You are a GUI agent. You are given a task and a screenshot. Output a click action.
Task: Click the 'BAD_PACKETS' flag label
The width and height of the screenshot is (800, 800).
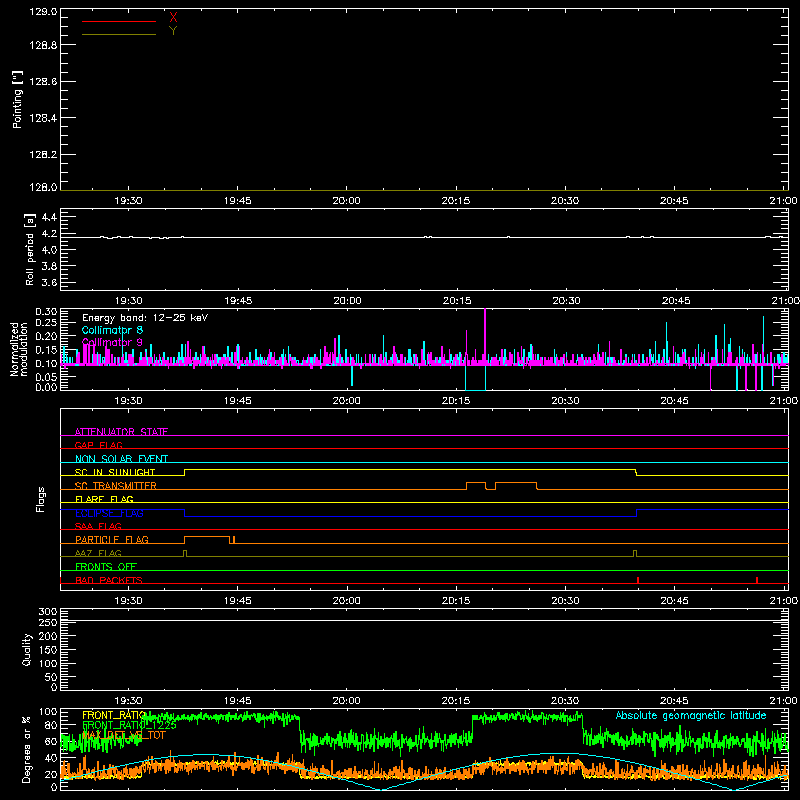(x=109, y=580)
